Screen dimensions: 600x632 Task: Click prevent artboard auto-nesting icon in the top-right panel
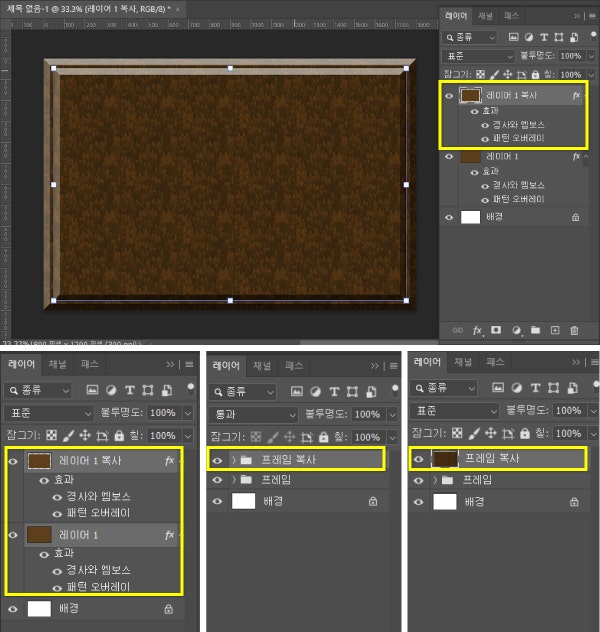[521, 74]
